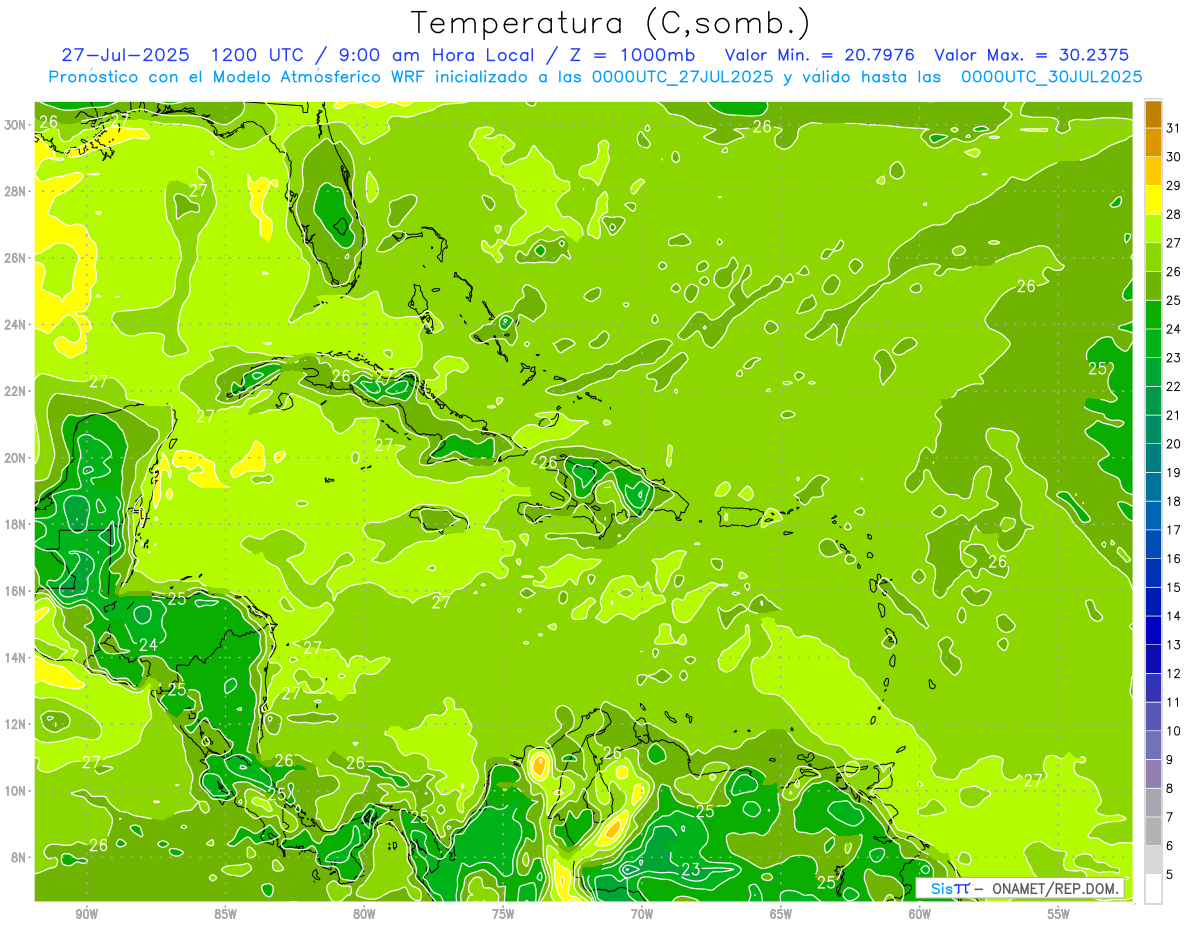Click legend scale value '20'
1200x927 pixels.
(x=1175, y=444)
